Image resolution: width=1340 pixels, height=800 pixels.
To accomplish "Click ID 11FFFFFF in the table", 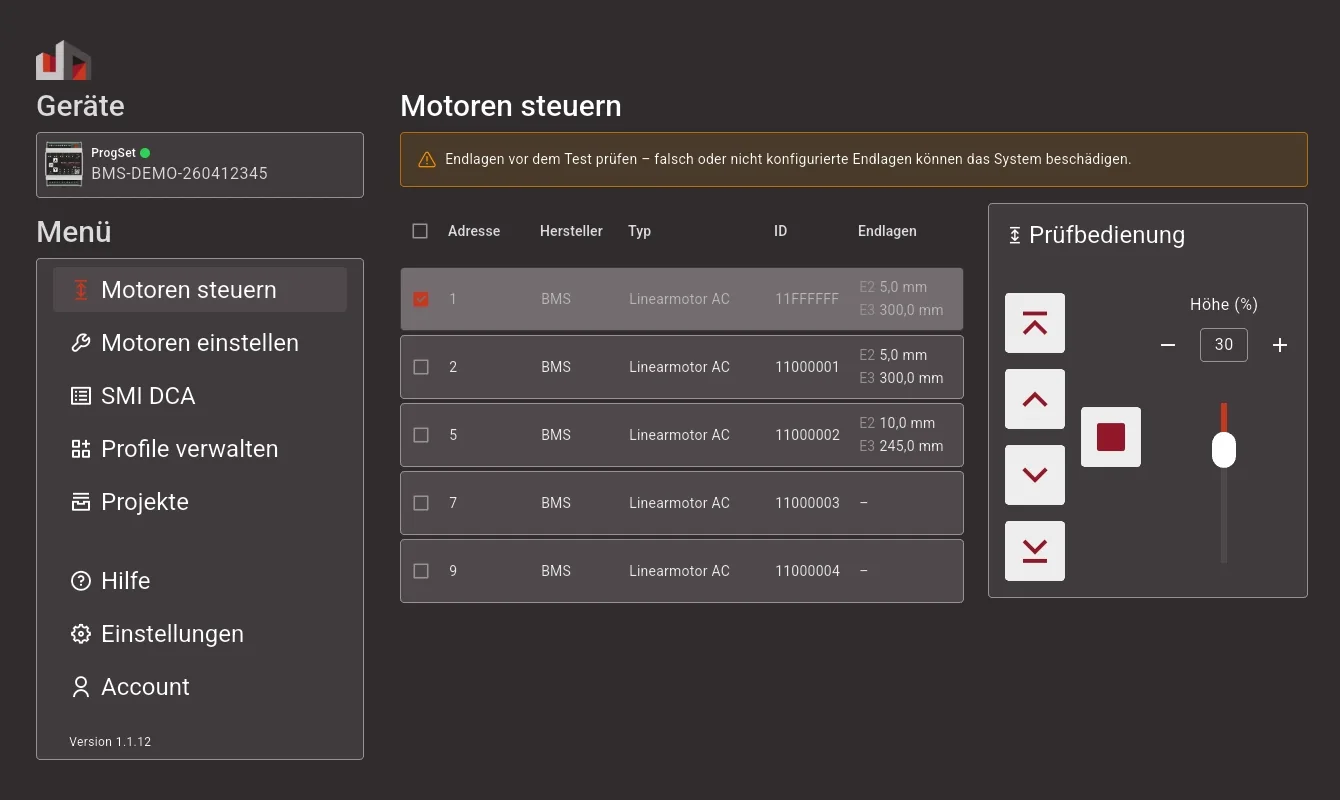I will coord(807,299).
